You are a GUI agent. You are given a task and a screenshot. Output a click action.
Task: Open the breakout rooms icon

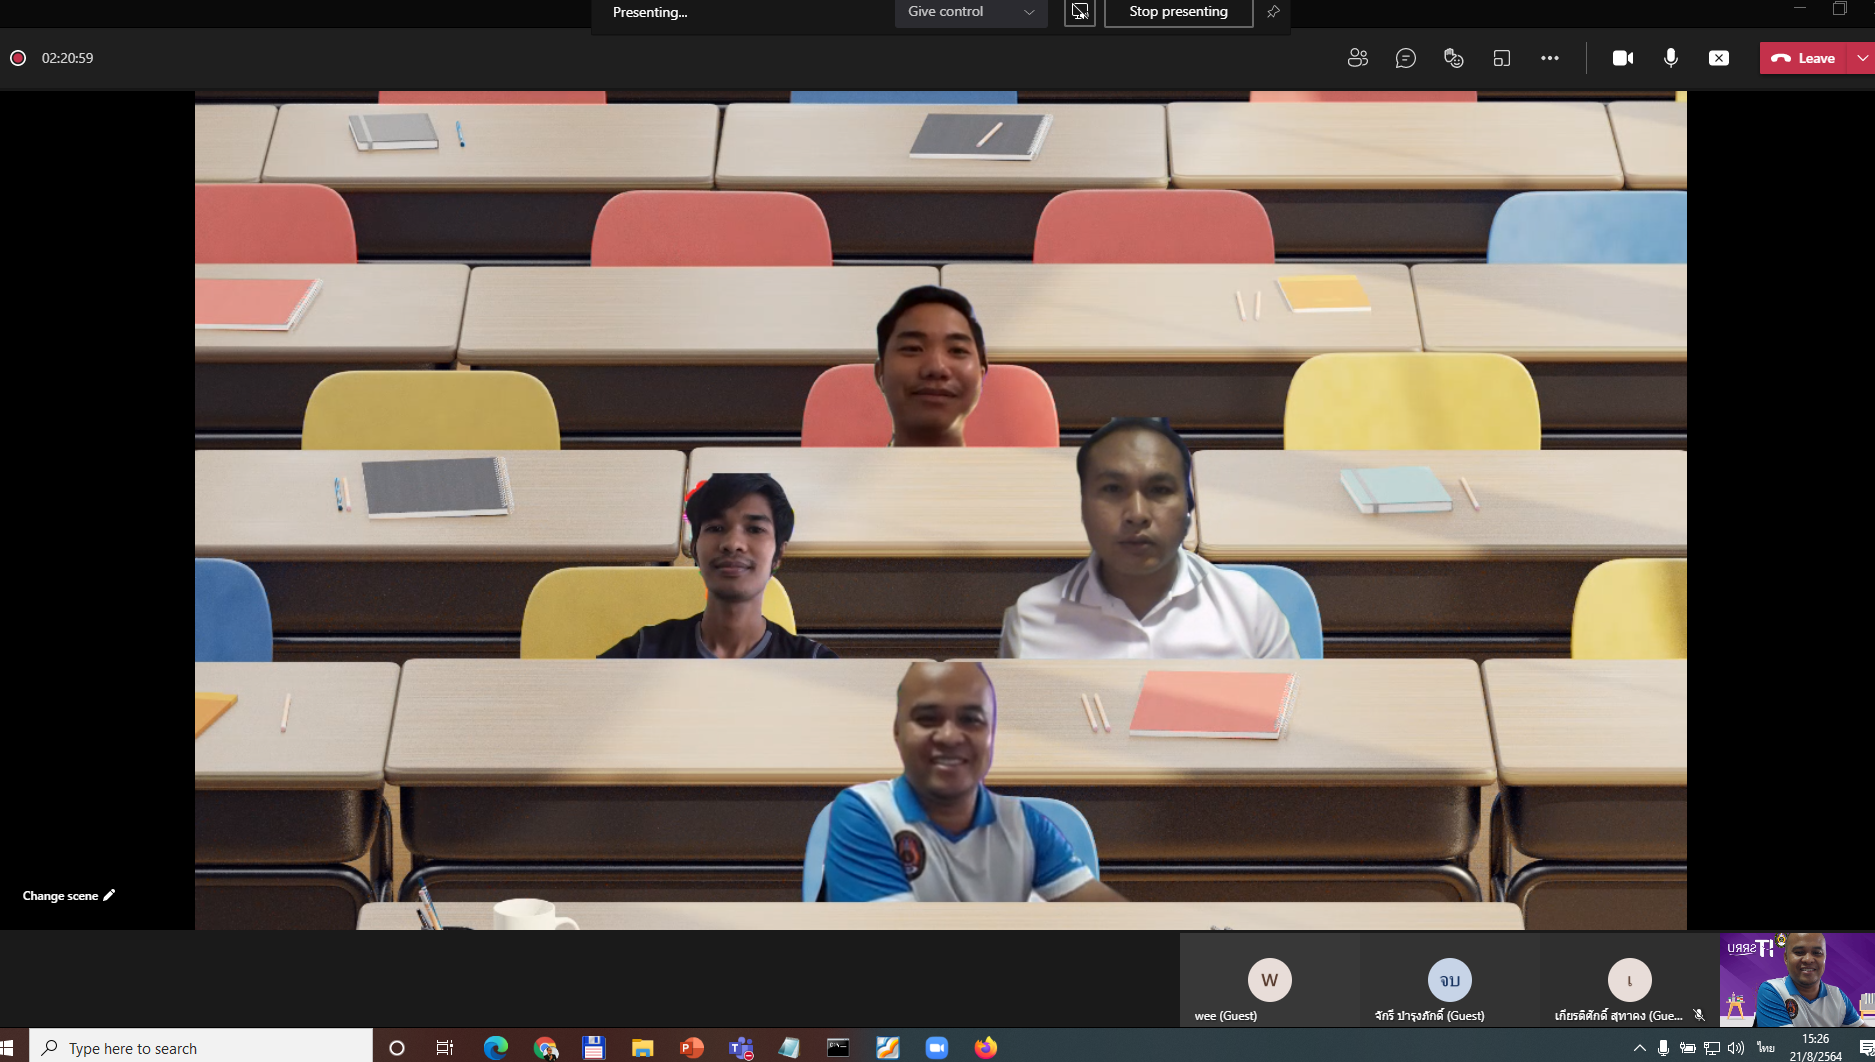click(1501, 58)
